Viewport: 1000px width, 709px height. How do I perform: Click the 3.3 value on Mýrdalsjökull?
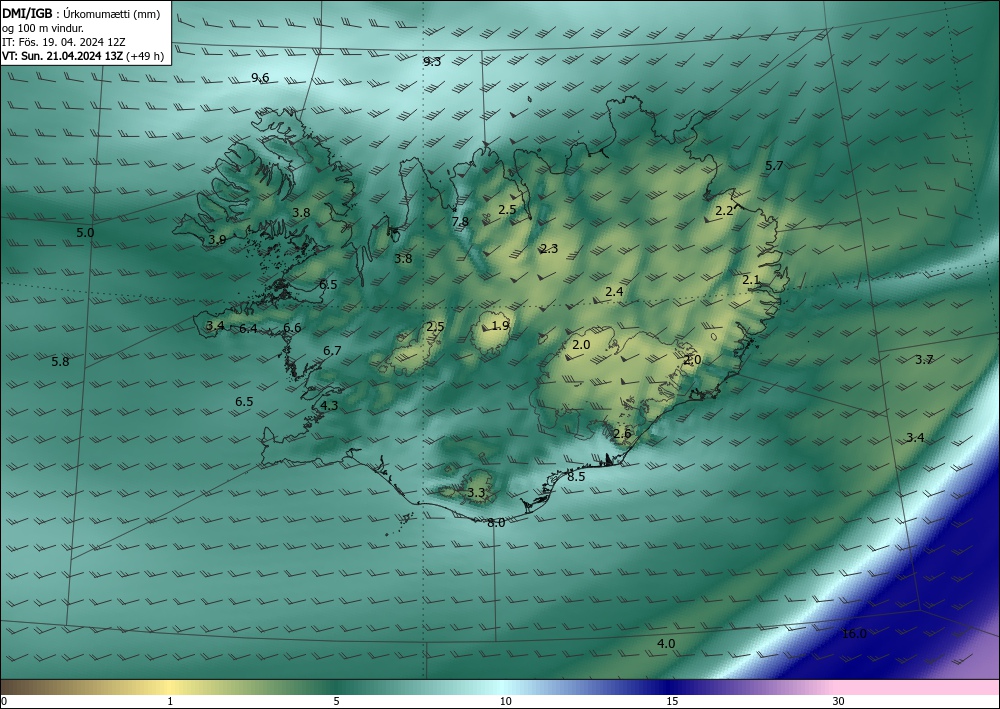pyautogui.click(x=476, y=493)
